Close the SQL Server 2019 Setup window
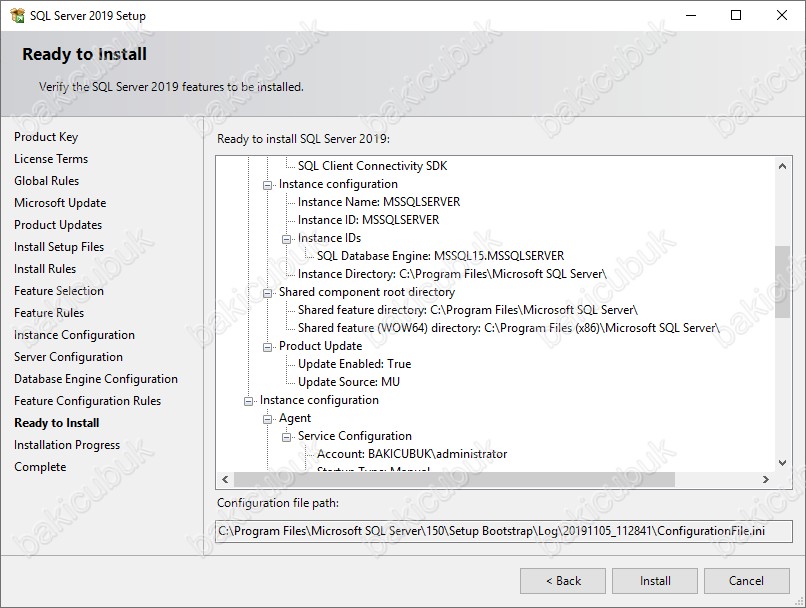Viewport: 806px width, 608px height. click(782, 15)
